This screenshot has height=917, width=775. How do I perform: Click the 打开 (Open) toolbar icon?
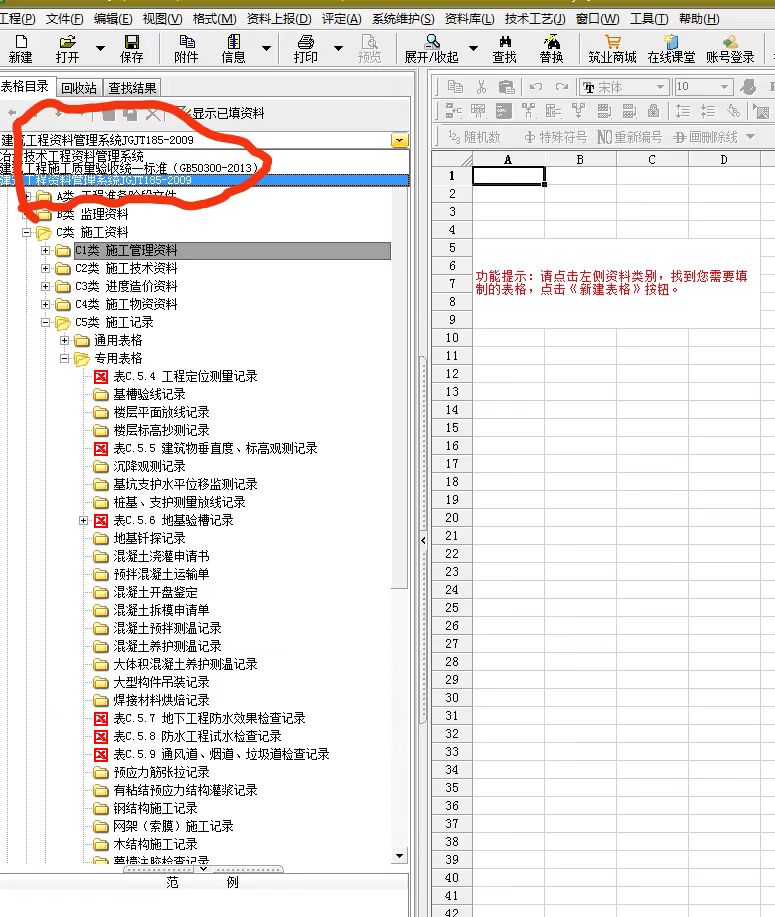tap(67, 49)
